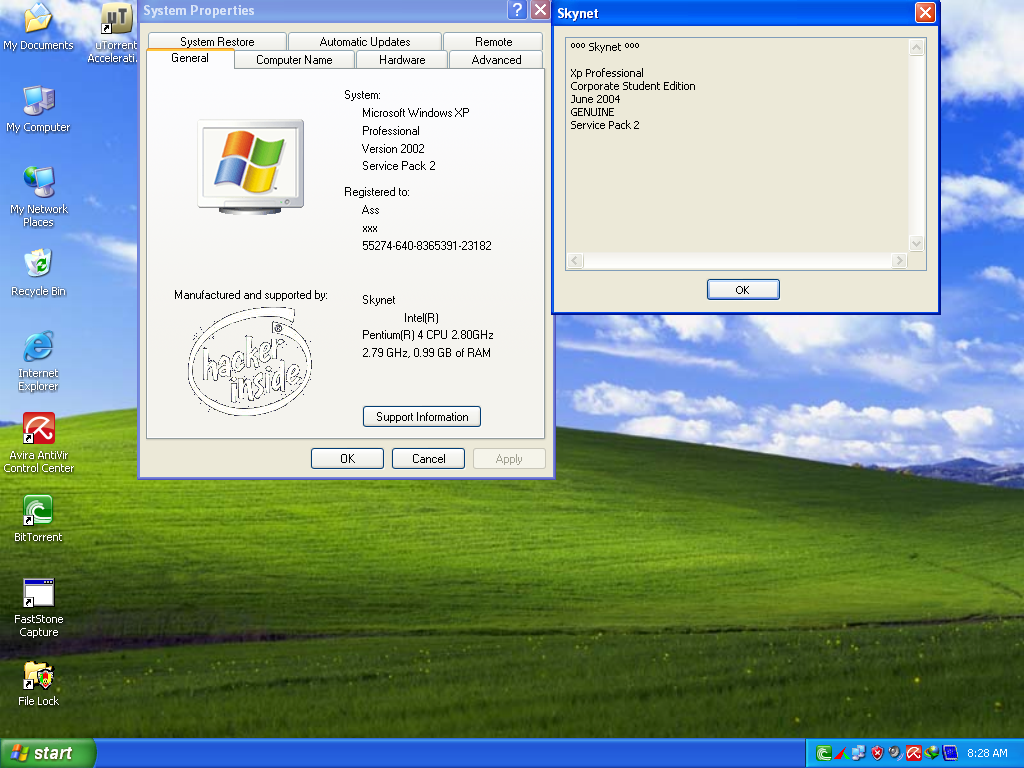Switch to the Automatic Updates tab

[x=364, y=42]
